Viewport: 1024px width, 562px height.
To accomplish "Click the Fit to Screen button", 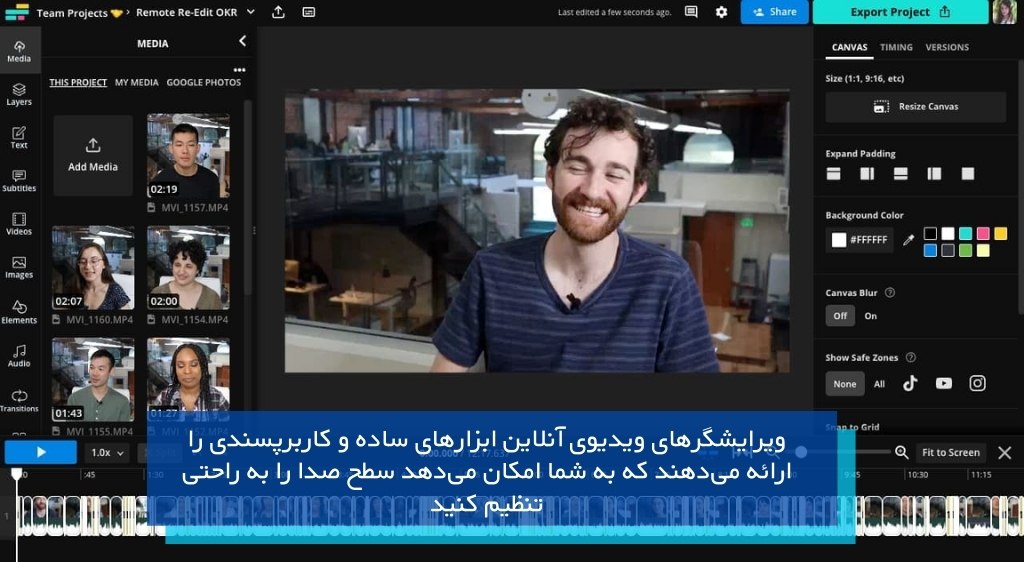I will (x=950, y=452).
